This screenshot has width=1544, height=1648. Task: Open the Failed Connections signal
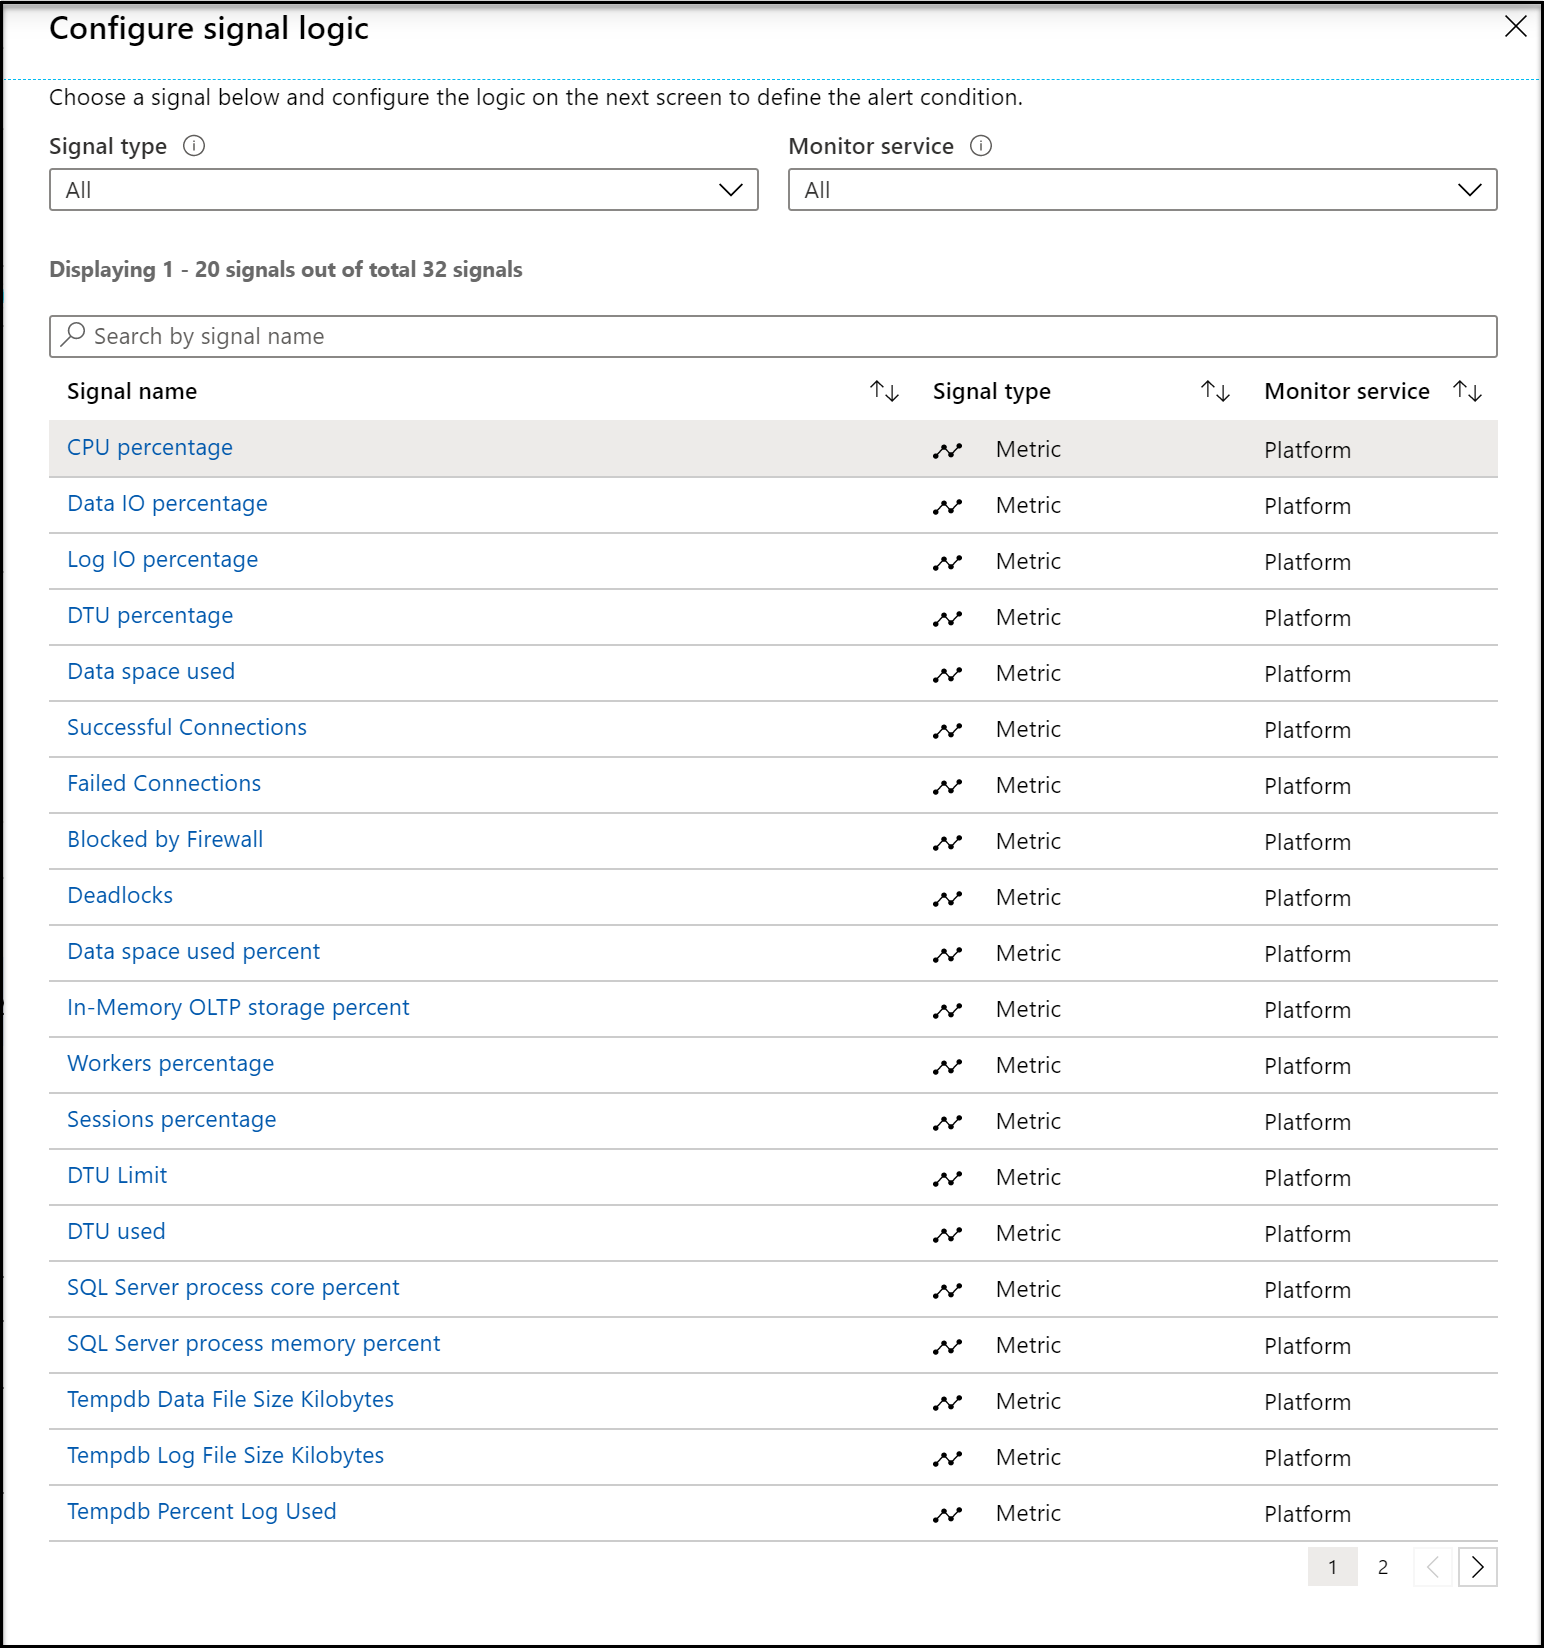164,784
